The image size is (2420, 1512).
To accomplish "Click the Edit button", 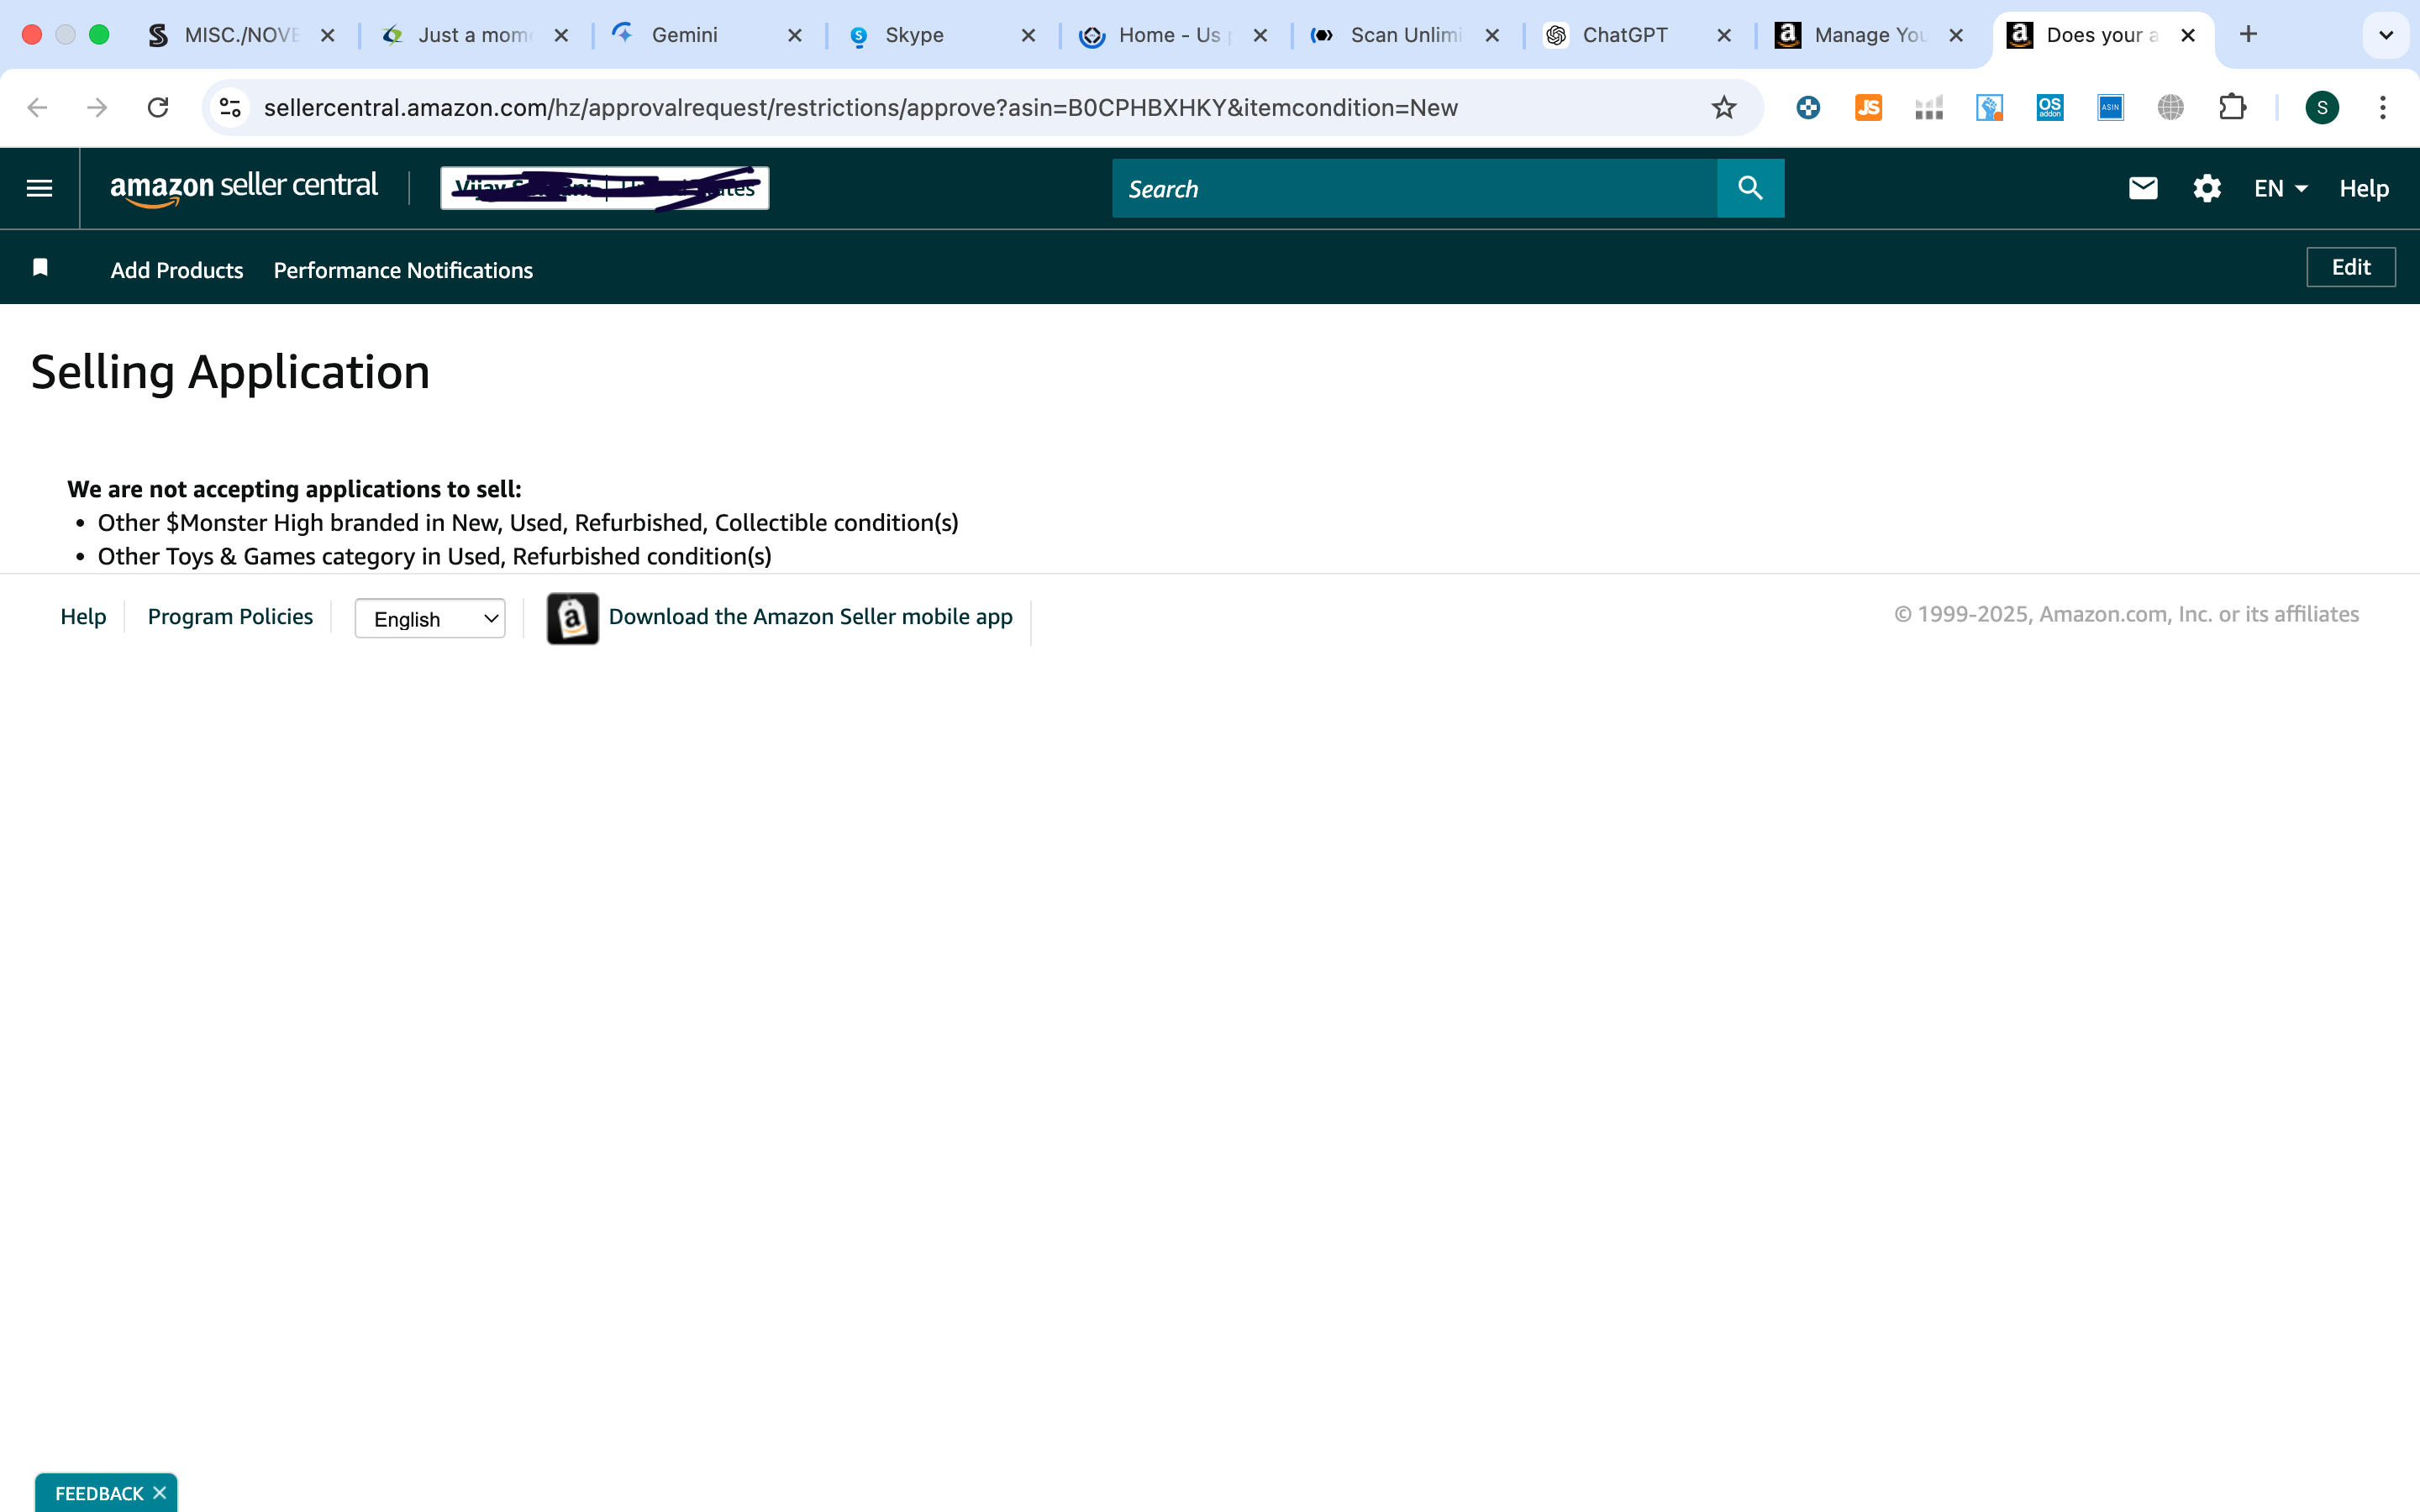I will (2351, 267).
